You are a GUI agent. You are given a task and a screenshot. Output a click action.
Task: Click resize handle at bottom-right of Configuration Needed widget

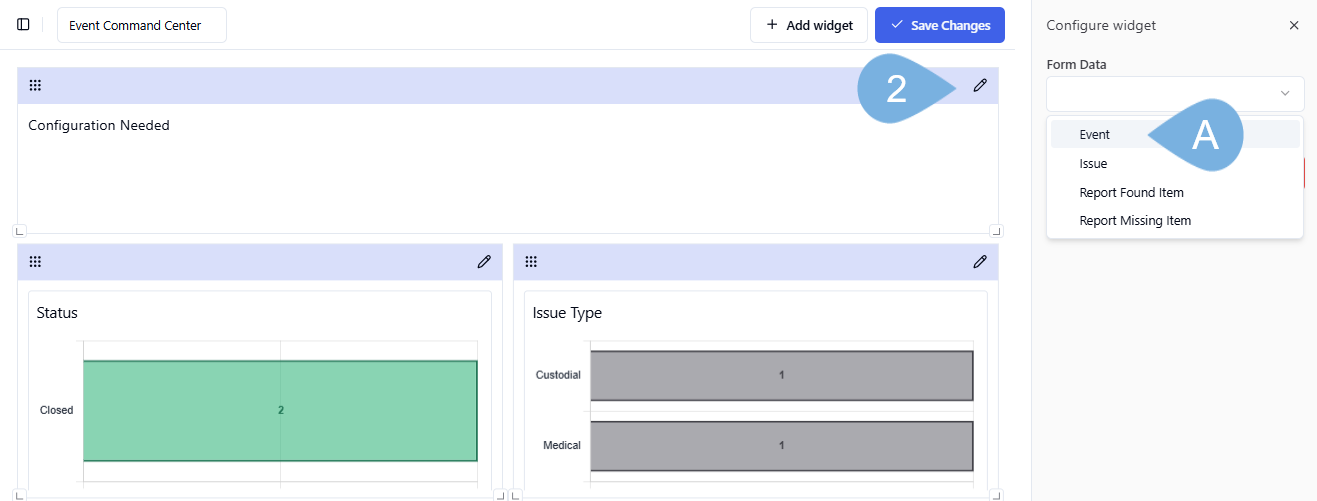tap(995, 231)
